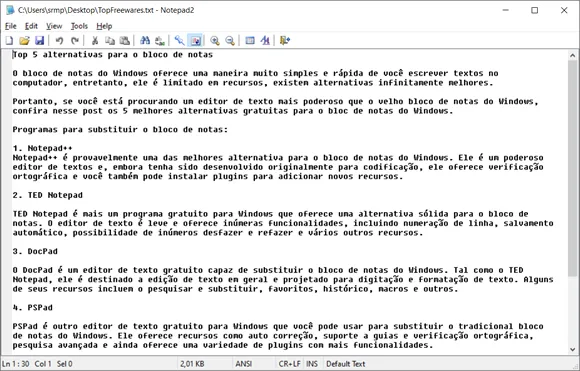Viewport: 580px width, 371px height.
Task: Open the Edit menu
Action: (31, 26)
